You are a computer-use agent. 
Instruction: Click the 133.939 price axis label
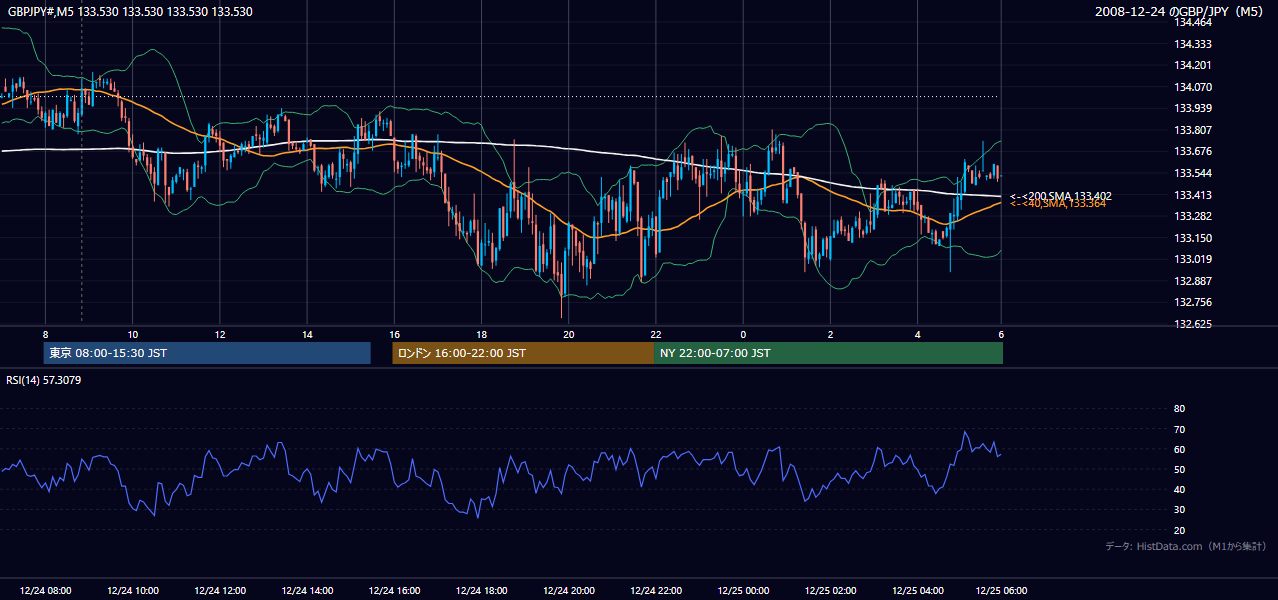(x=1192, y=108)
